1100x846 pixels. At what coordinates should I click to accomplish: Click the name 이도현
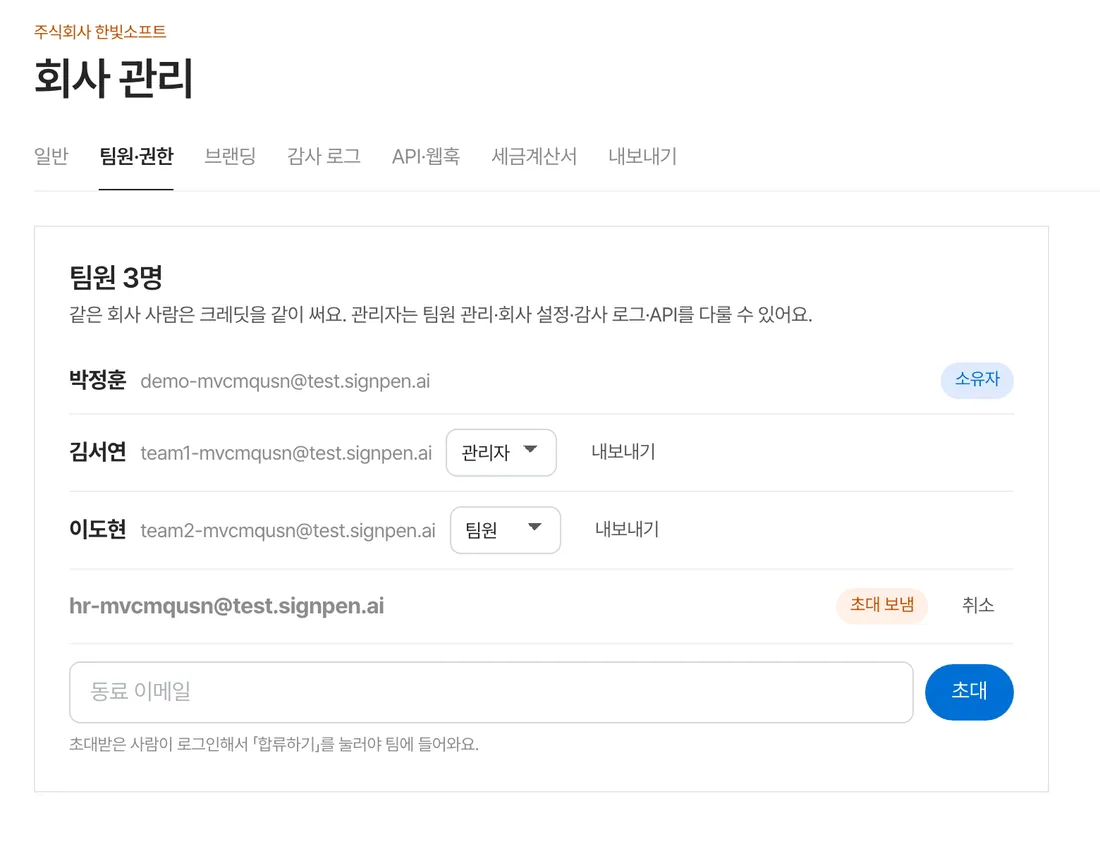(x=98, y=529)
